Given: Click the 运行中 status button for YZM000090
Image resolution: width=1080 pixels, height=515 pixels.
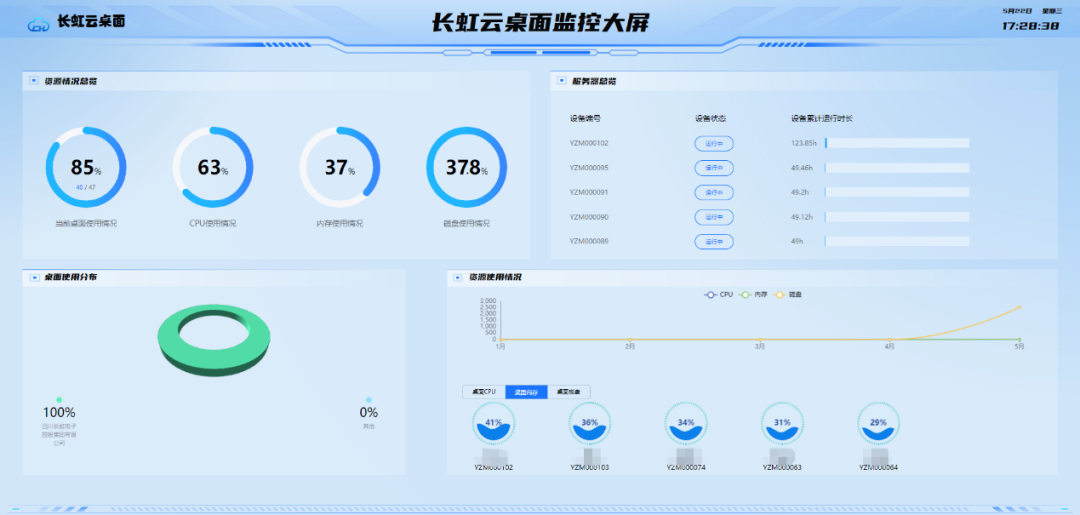Looking at the screenshot, I should pos(714,217).
